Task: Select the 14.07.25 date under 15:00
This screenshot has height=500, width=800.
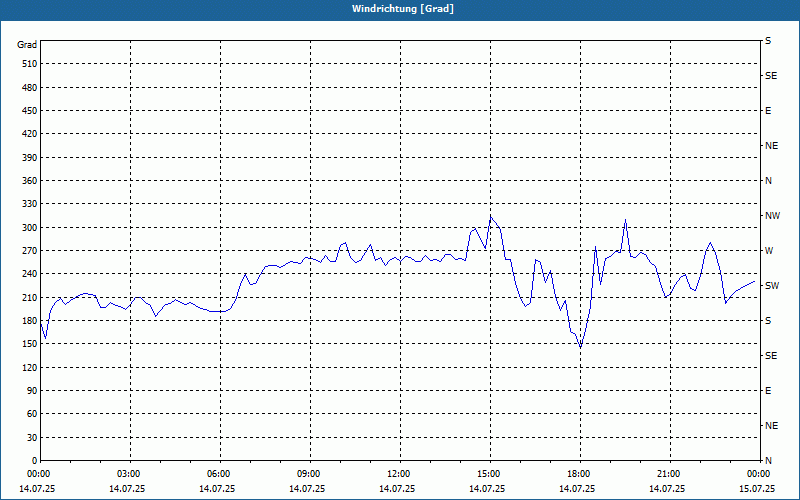Action: [x=487, y=488]
